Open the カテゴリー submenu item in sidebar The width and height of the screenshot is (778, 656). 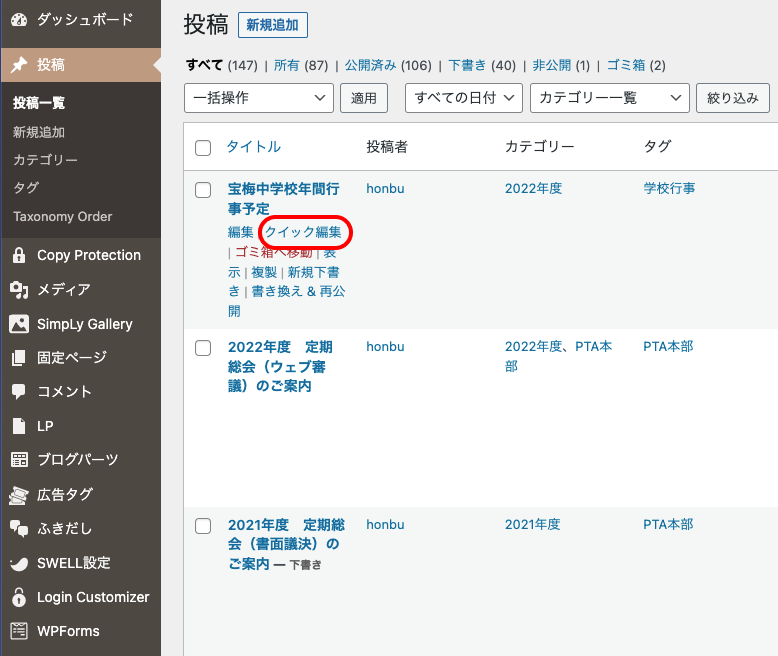point(45,160)
